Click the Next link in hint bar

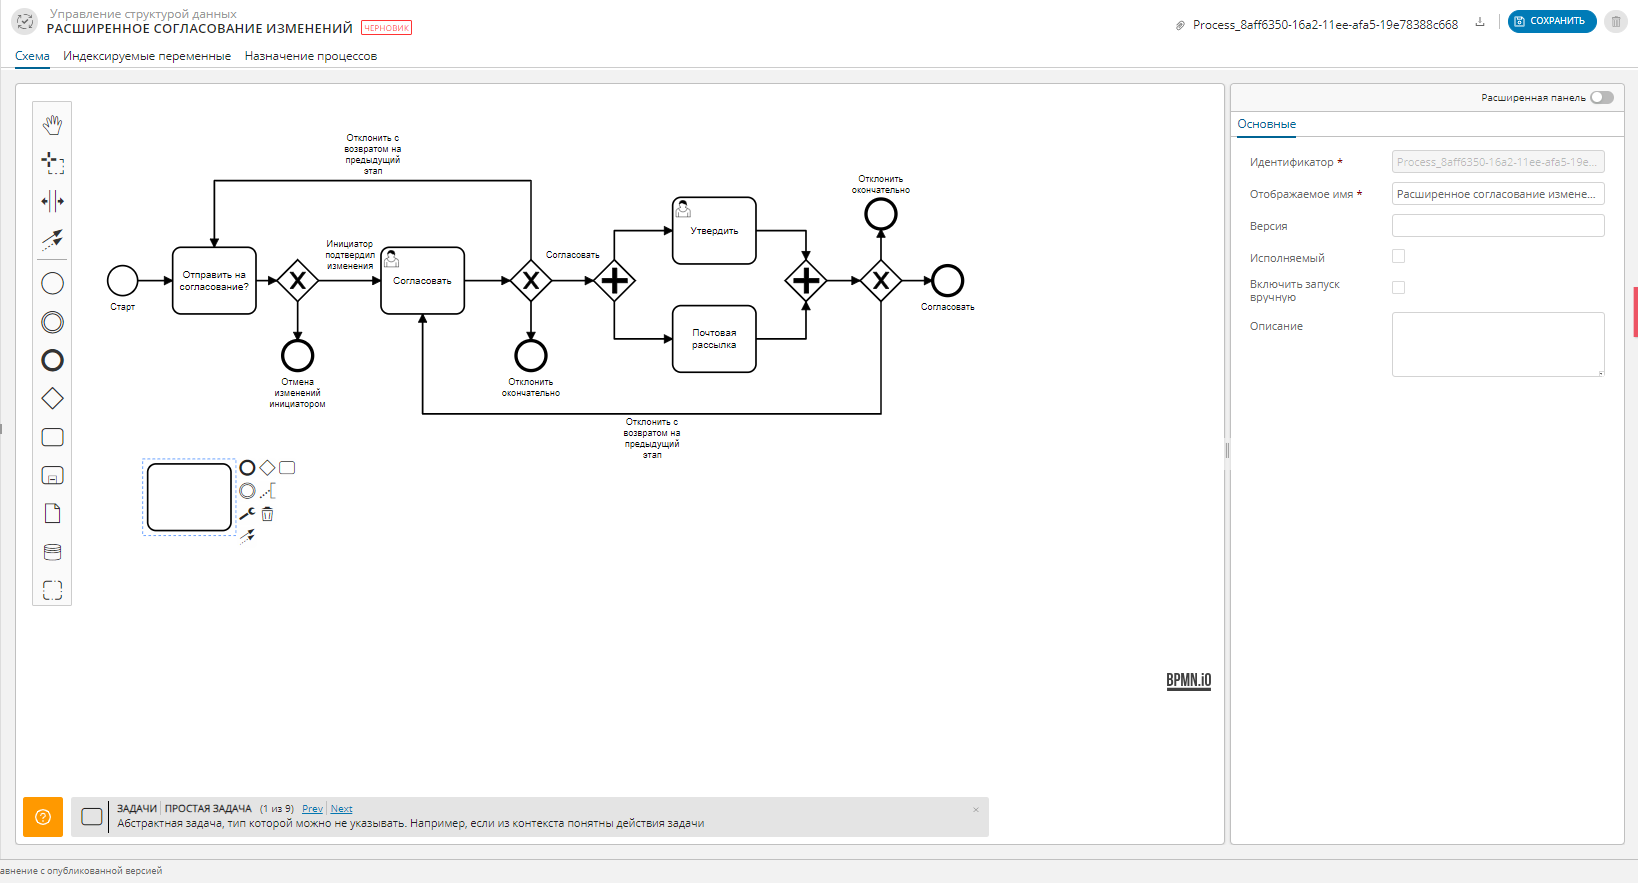(x=341, y=809)
